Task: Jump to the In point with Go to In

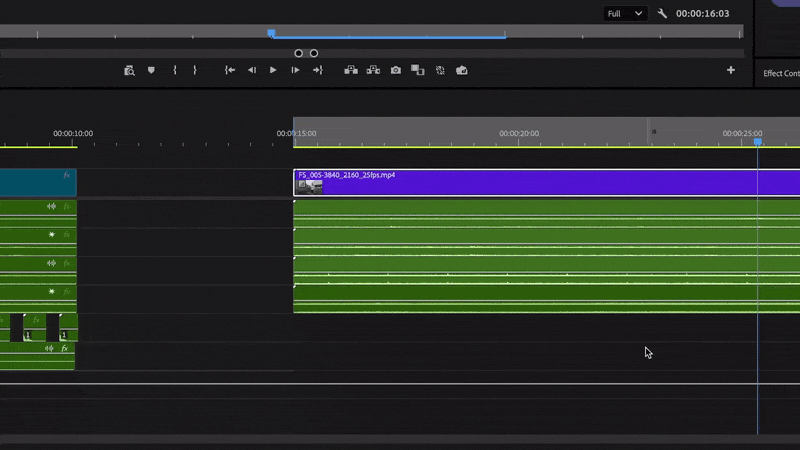Action: tap(230, 70)
